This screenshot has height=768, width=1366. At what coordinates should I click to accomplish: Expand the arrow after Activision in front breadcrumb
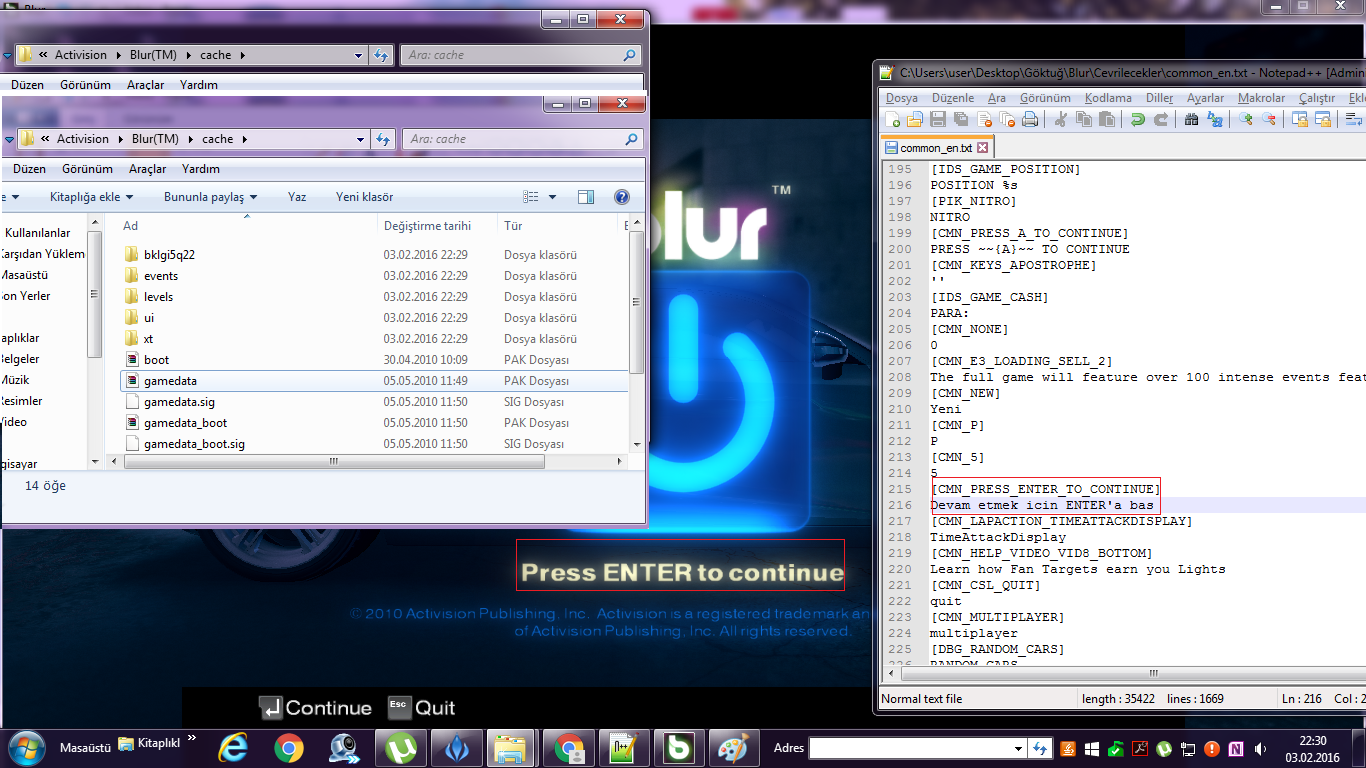(120, 139)
